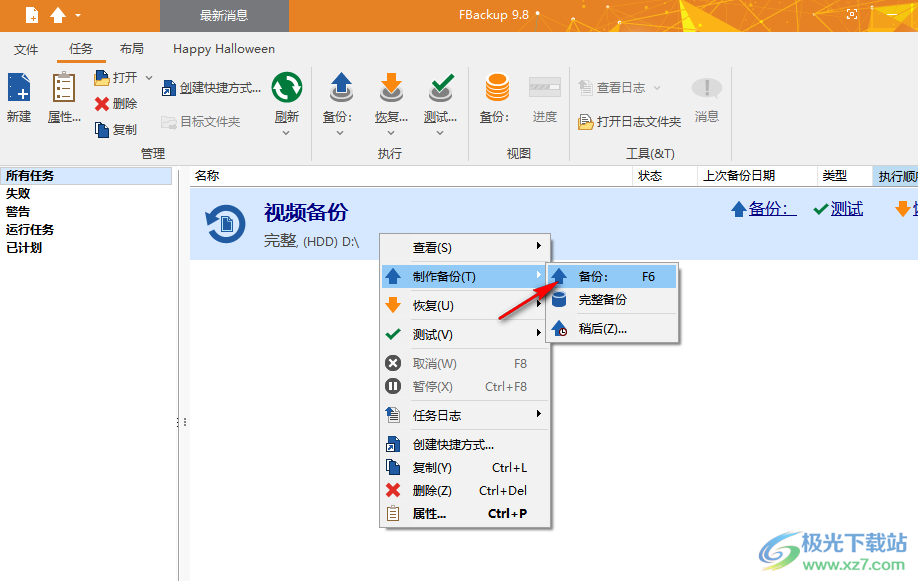Click the 上次备份日期 column header
Screen dimensions: 918x581
758,176
